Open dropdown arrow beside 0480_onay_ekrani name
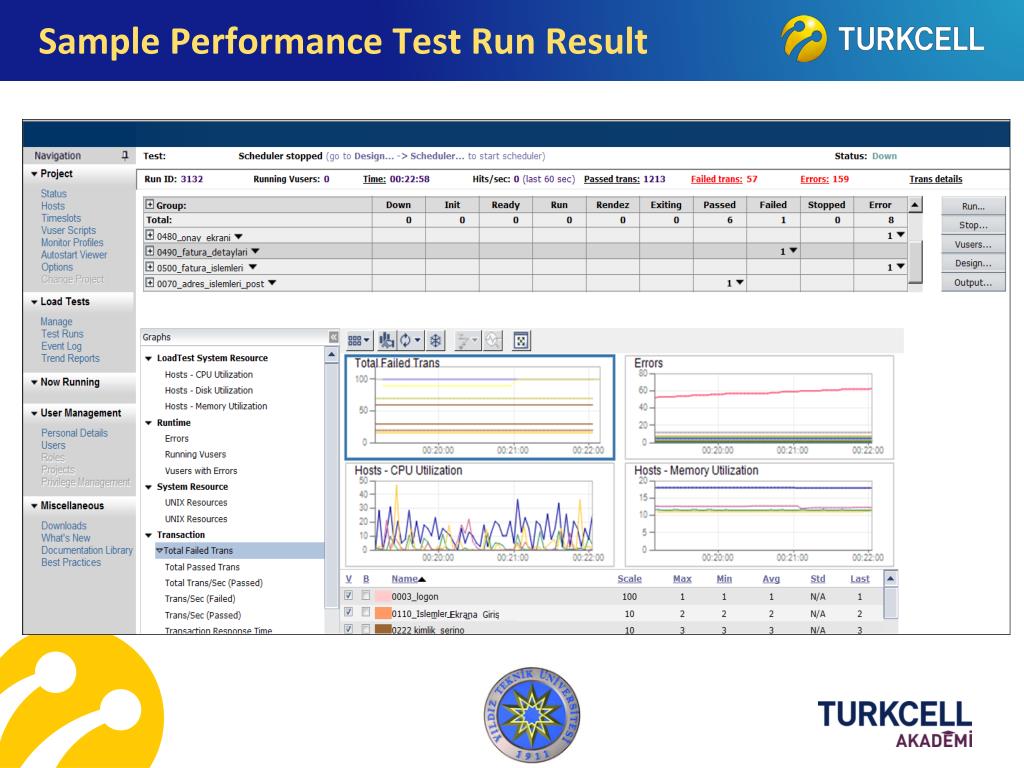The height and width of the screenshot is (768, 1024). [238, 236]
